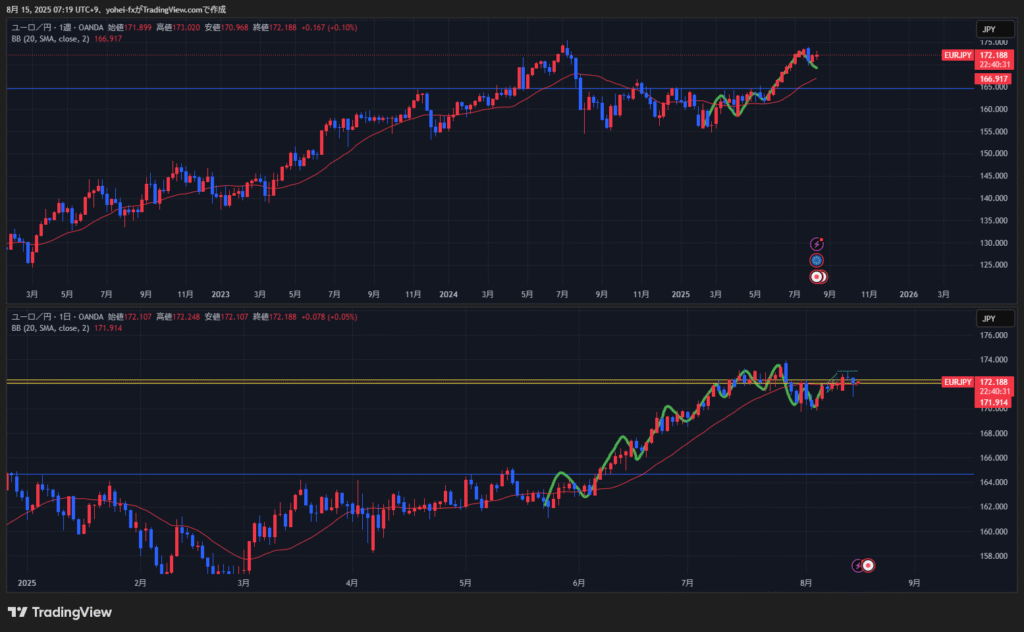
Task: Open the purple lightning event icon on daily chart
Action: pos(857,565)
